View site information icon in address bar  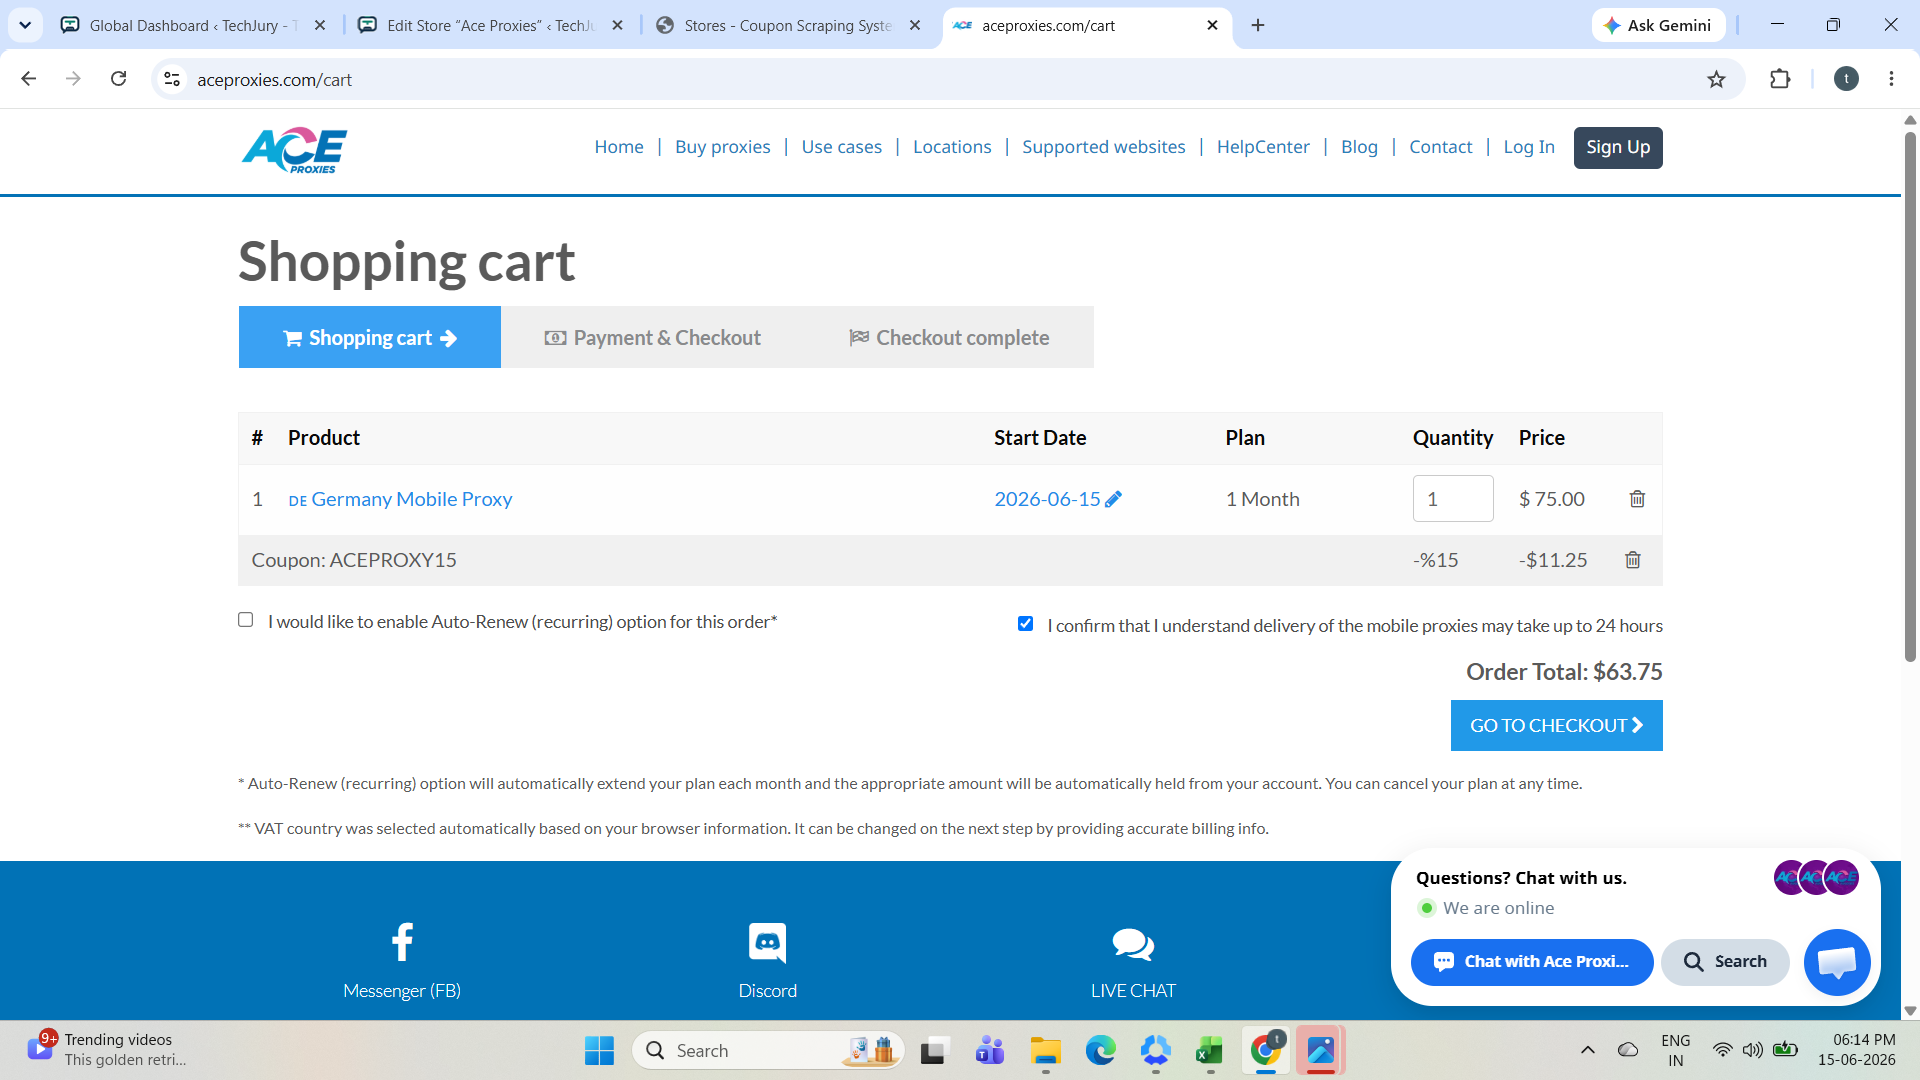[172, 79]
